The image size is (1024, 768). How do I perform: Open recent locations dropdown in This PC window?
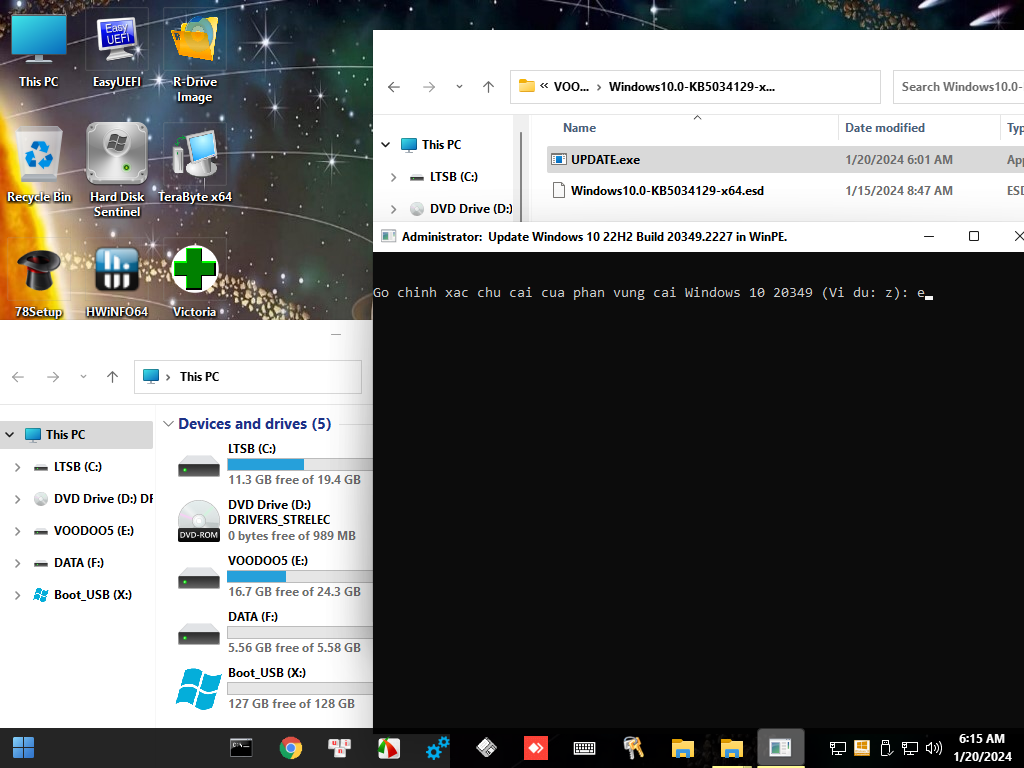click(84, 377)
